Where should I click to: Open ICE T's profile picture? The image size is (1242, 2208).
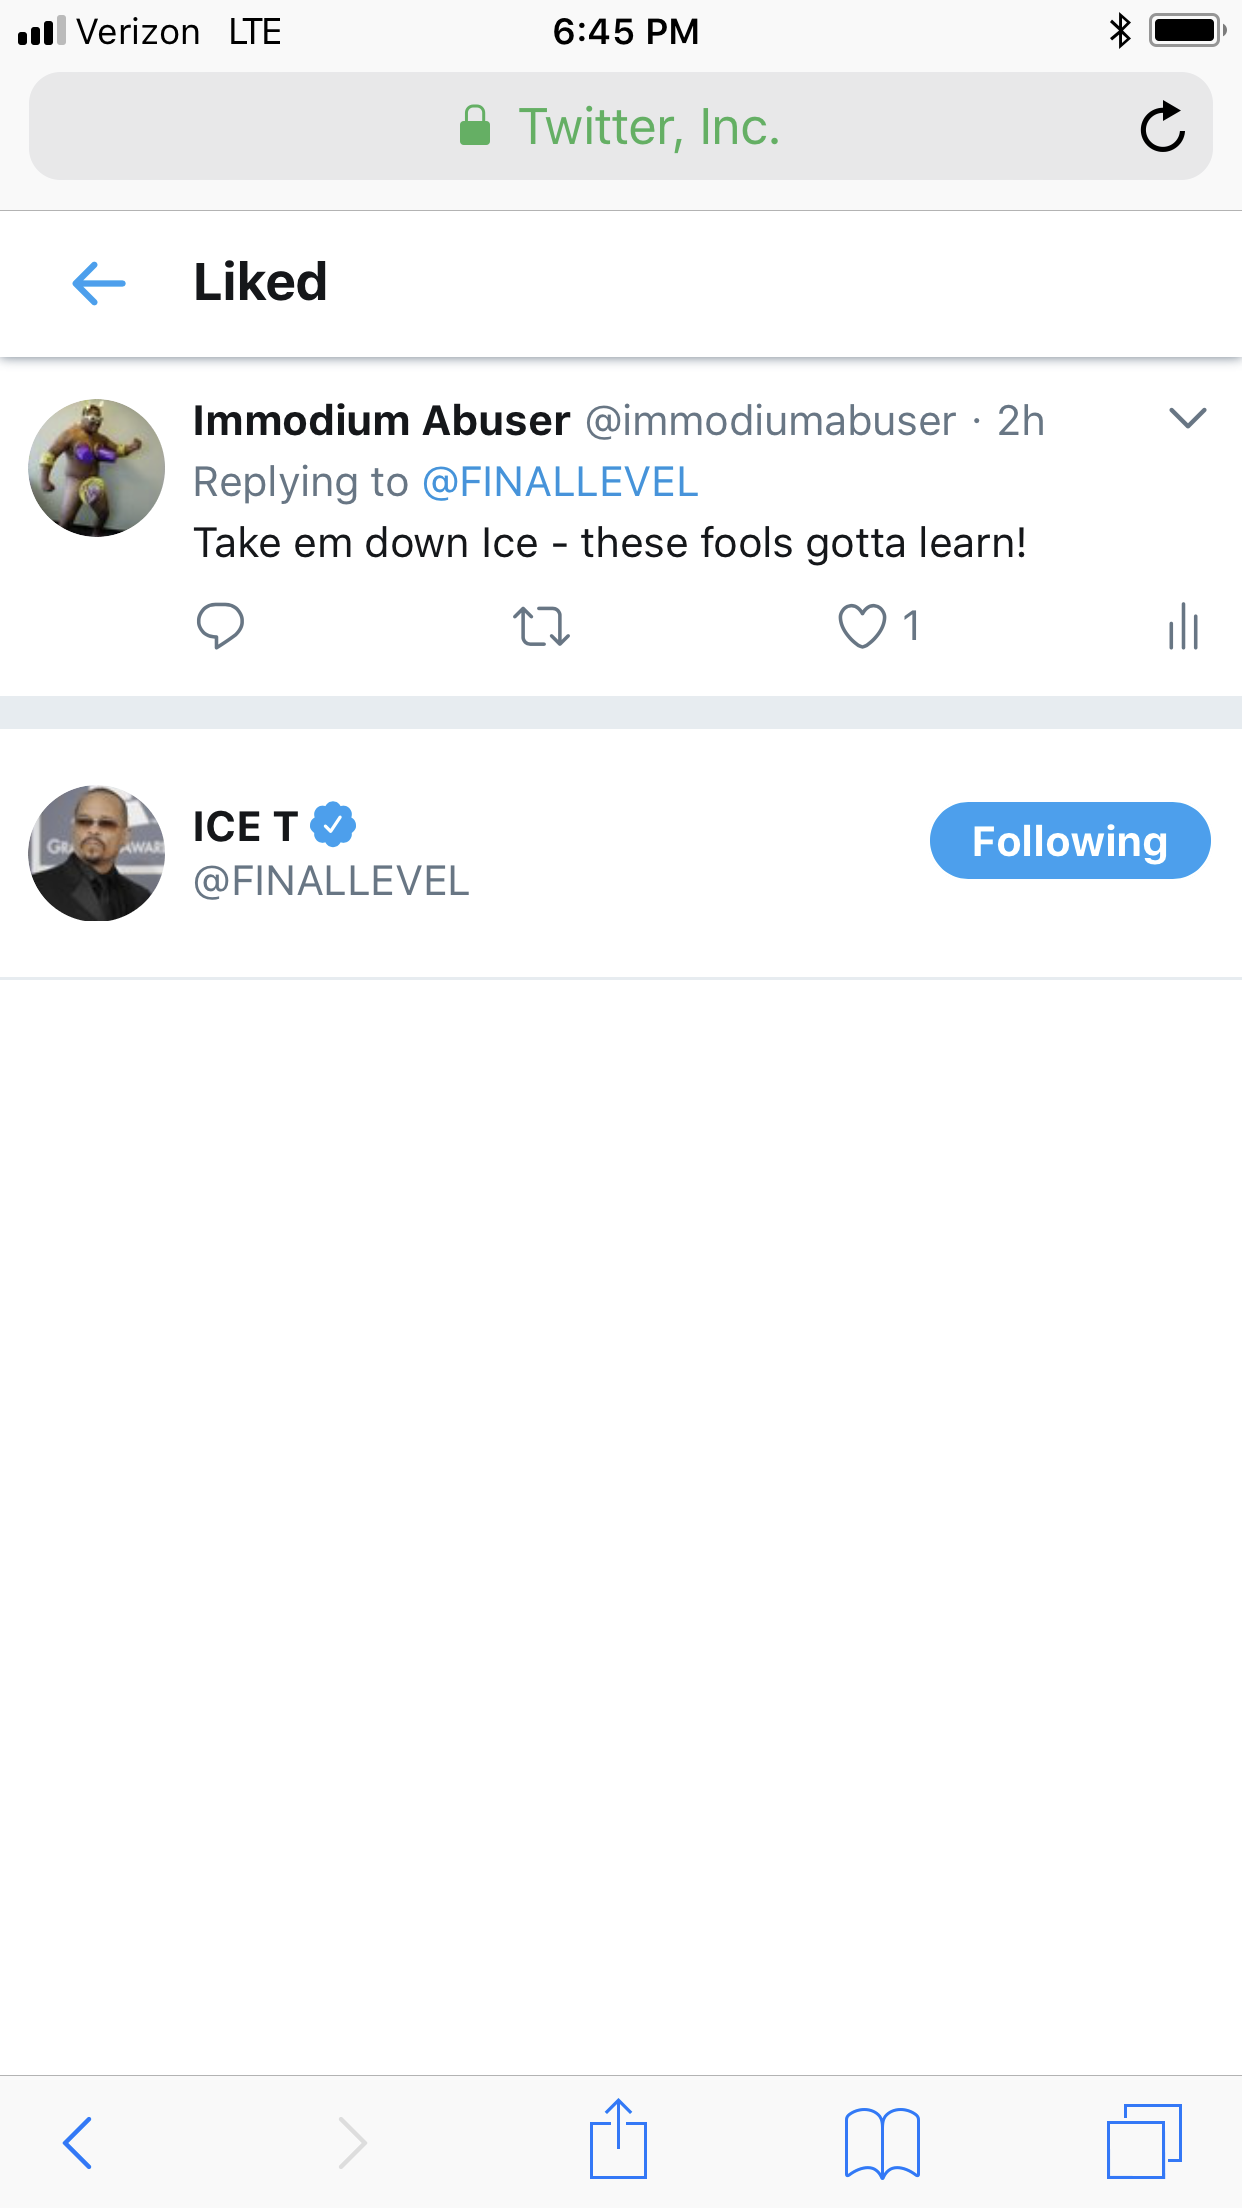pyautogui.click(x=97, y=853)
